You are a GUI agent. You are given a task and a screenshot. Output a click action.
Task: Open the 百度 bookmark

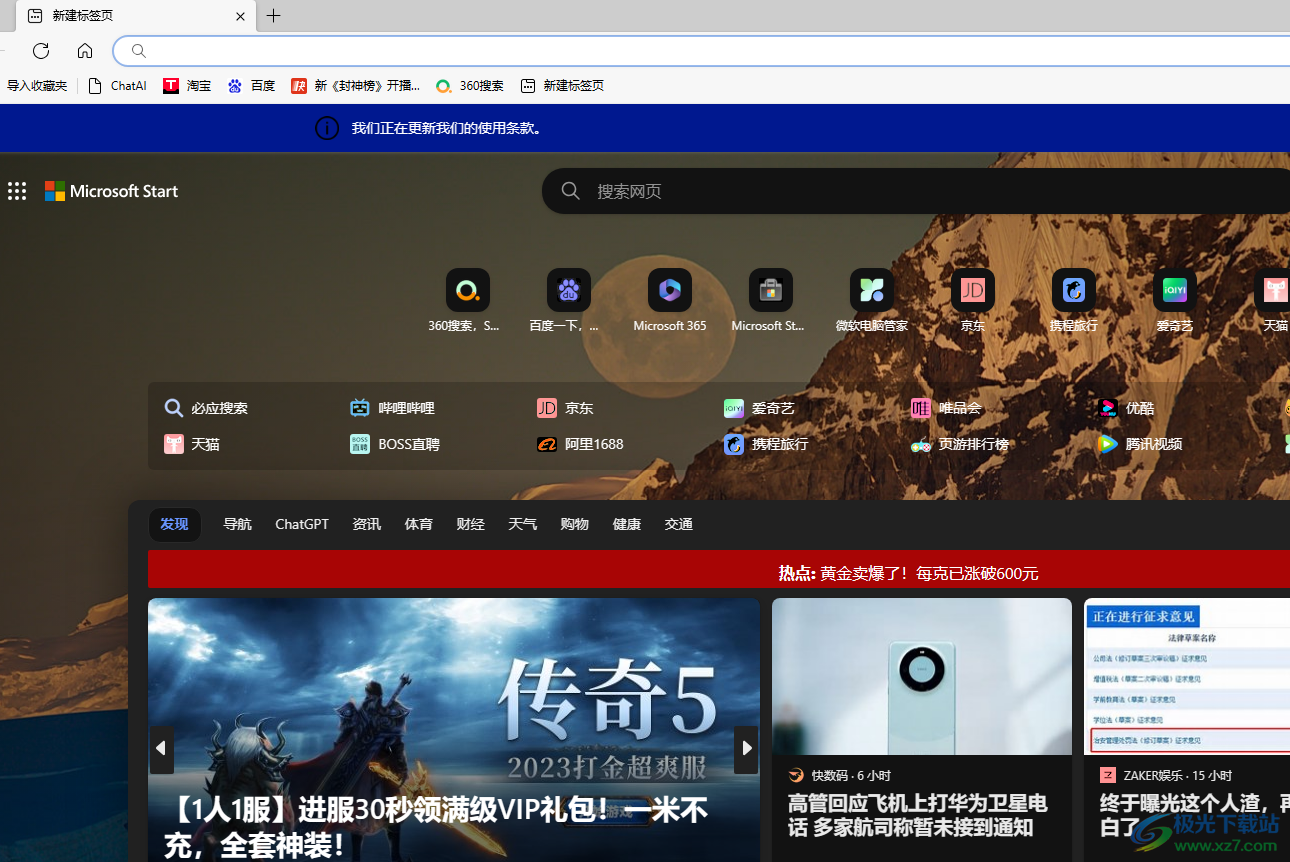click(x=251, y=86)
